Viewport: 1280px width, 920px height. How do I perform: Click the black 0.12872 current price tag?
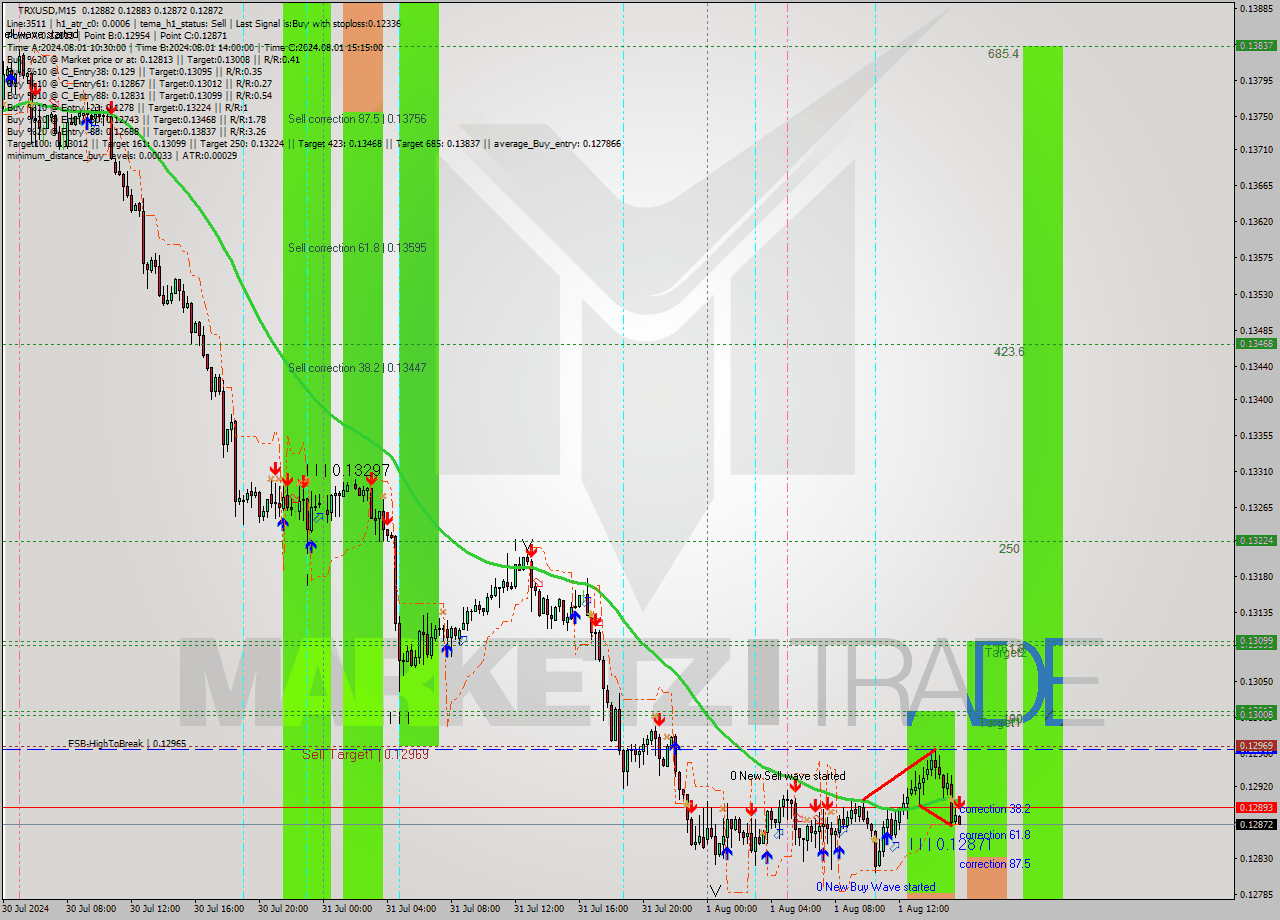1256,824
